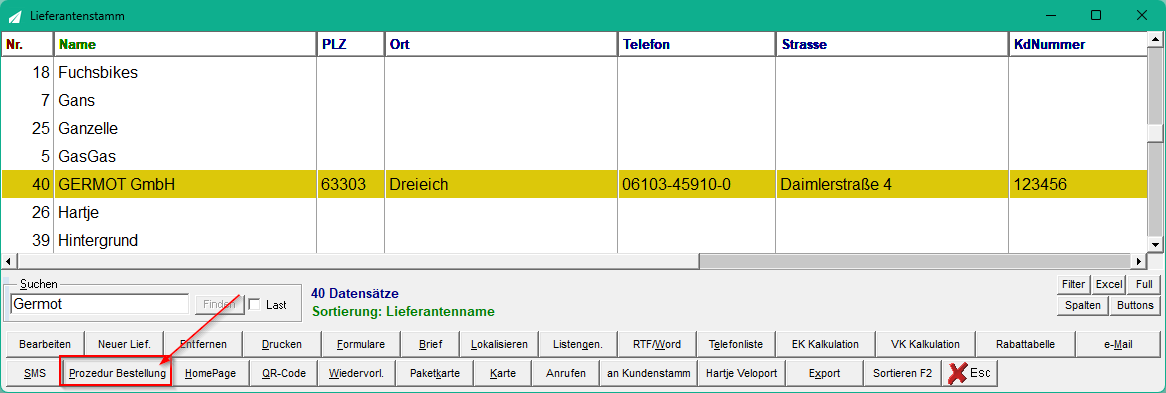1166x393 pixels.
Task: Click Hartje Veloport button
Action: 741,373
